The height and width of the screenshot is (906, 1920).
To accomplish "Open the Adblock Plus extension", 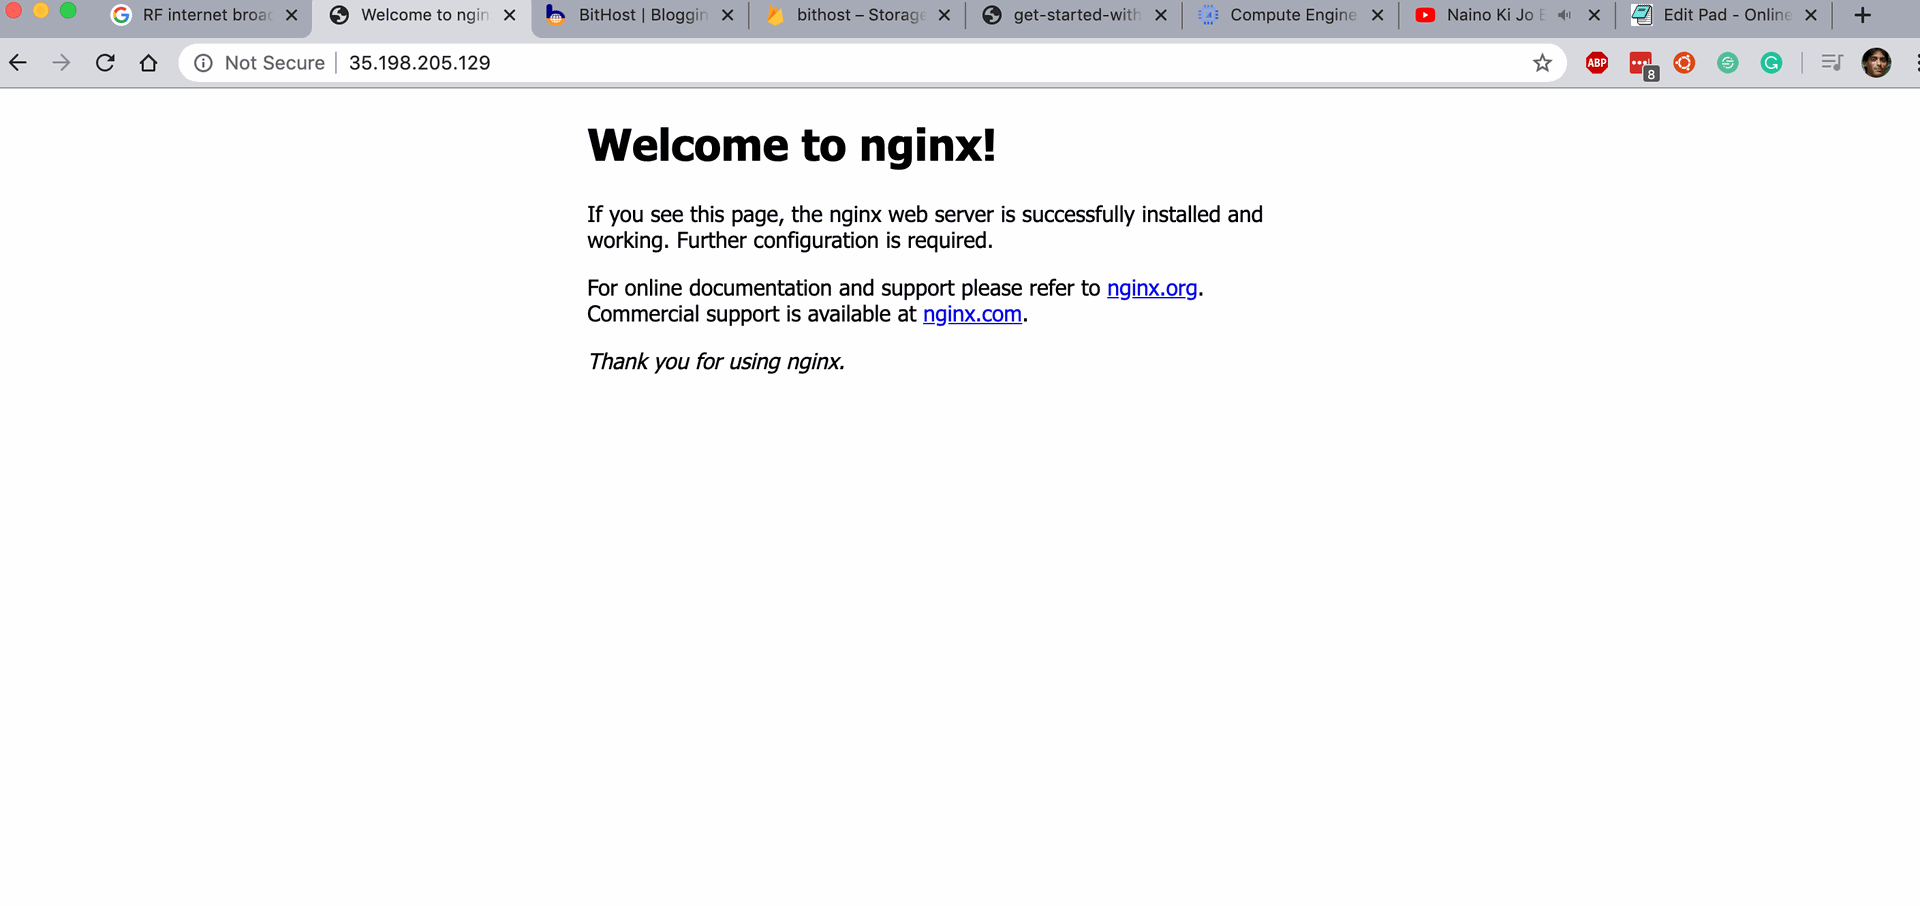I will coord(1597,63).
